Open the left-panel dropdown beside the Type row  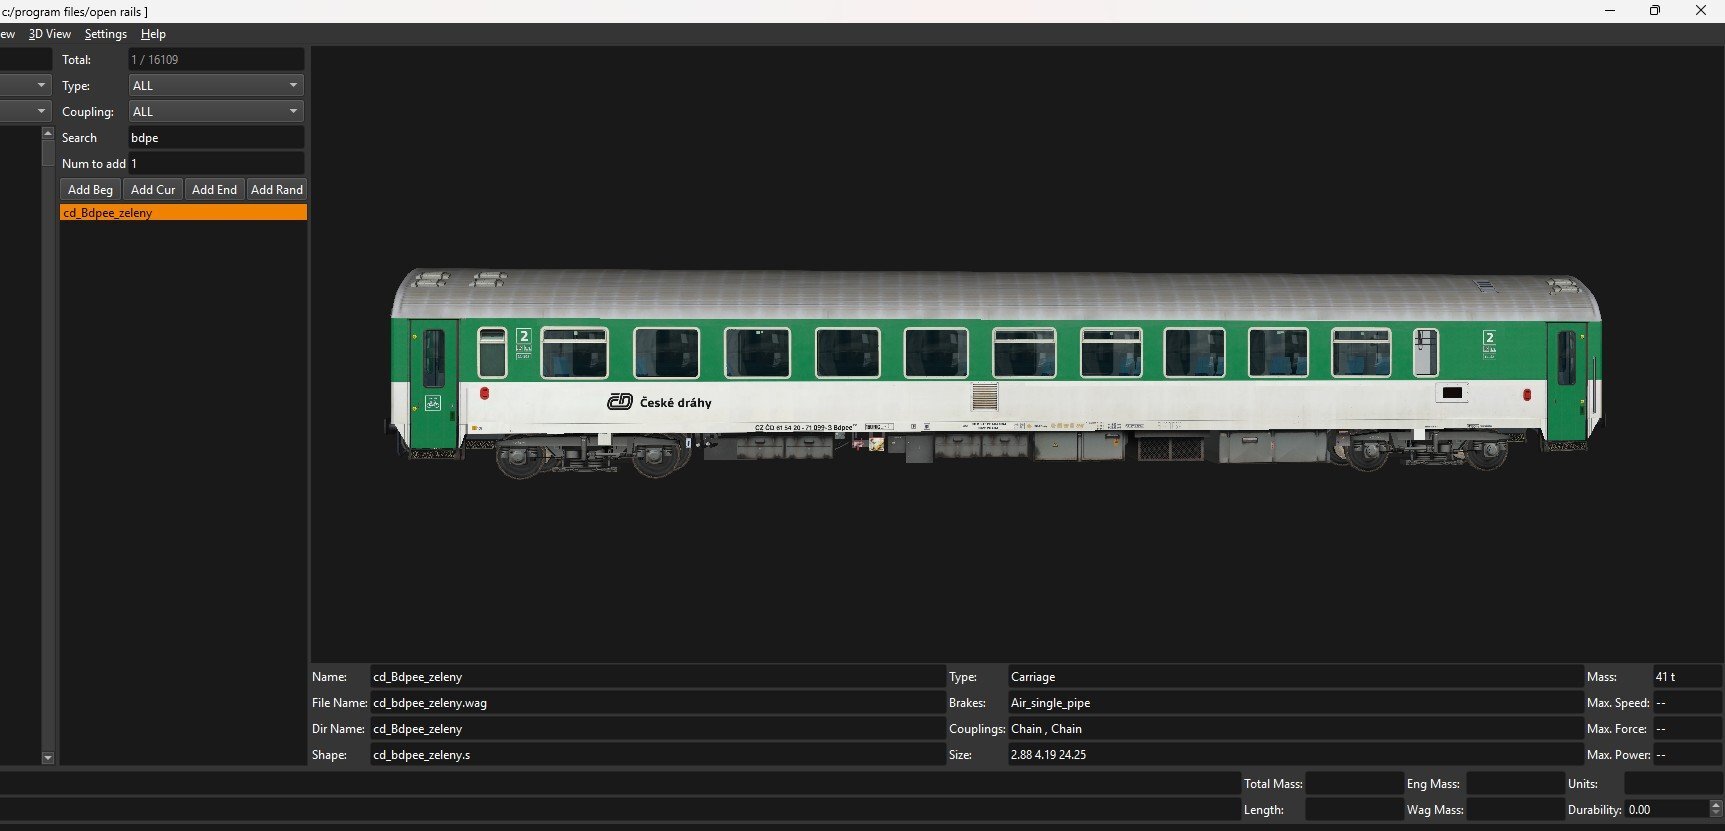point(26,86)
